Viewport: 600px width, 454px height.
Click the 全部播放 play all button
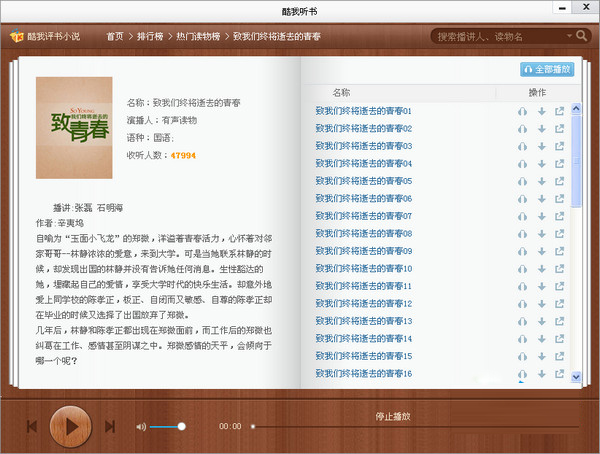547,70
